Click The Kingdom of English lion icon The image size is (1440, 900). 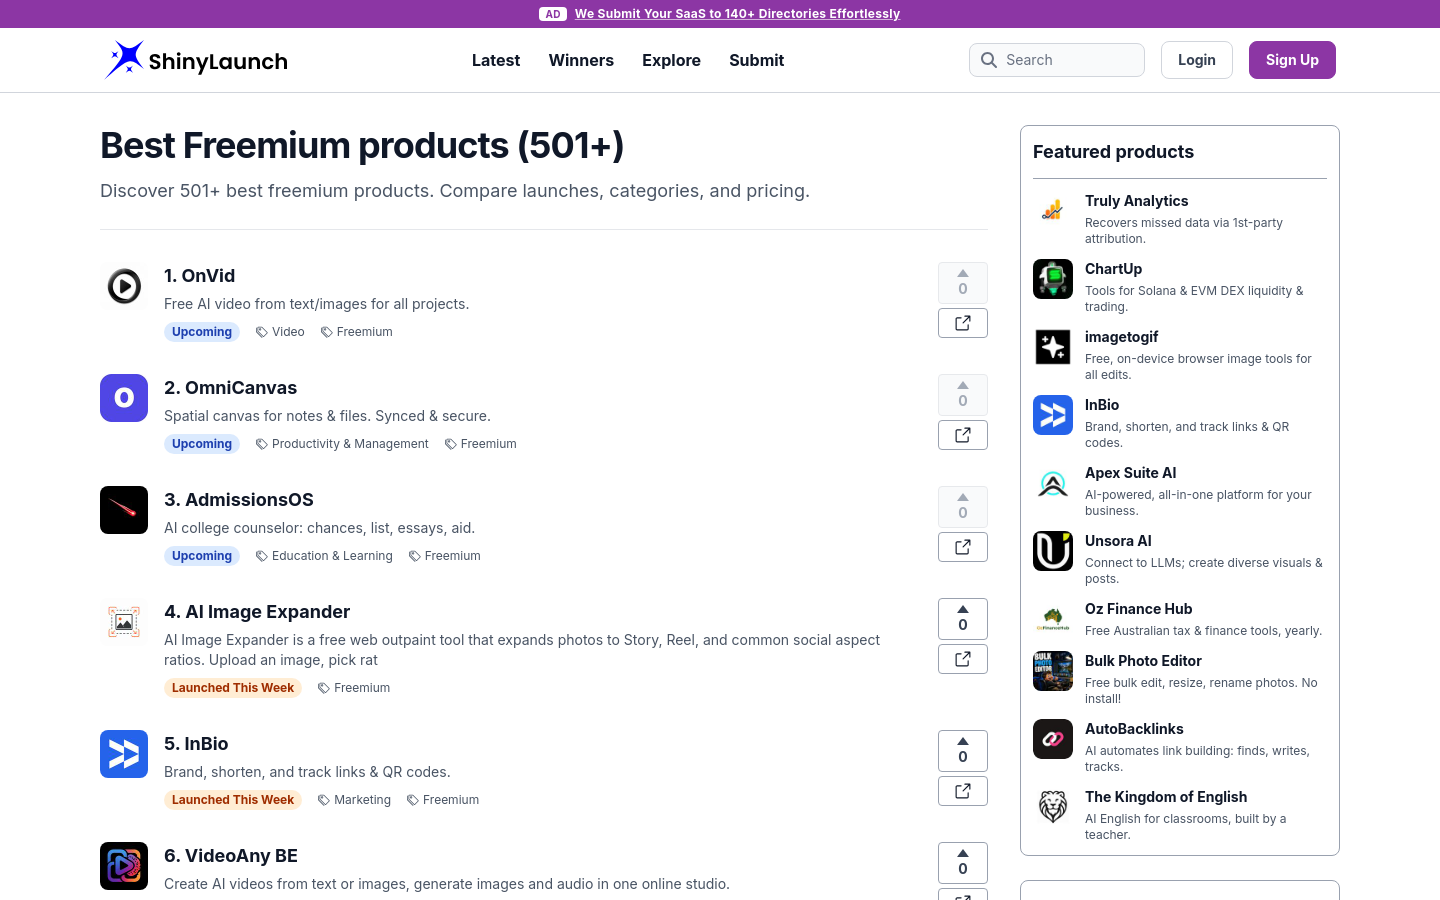coord(1053,807)
